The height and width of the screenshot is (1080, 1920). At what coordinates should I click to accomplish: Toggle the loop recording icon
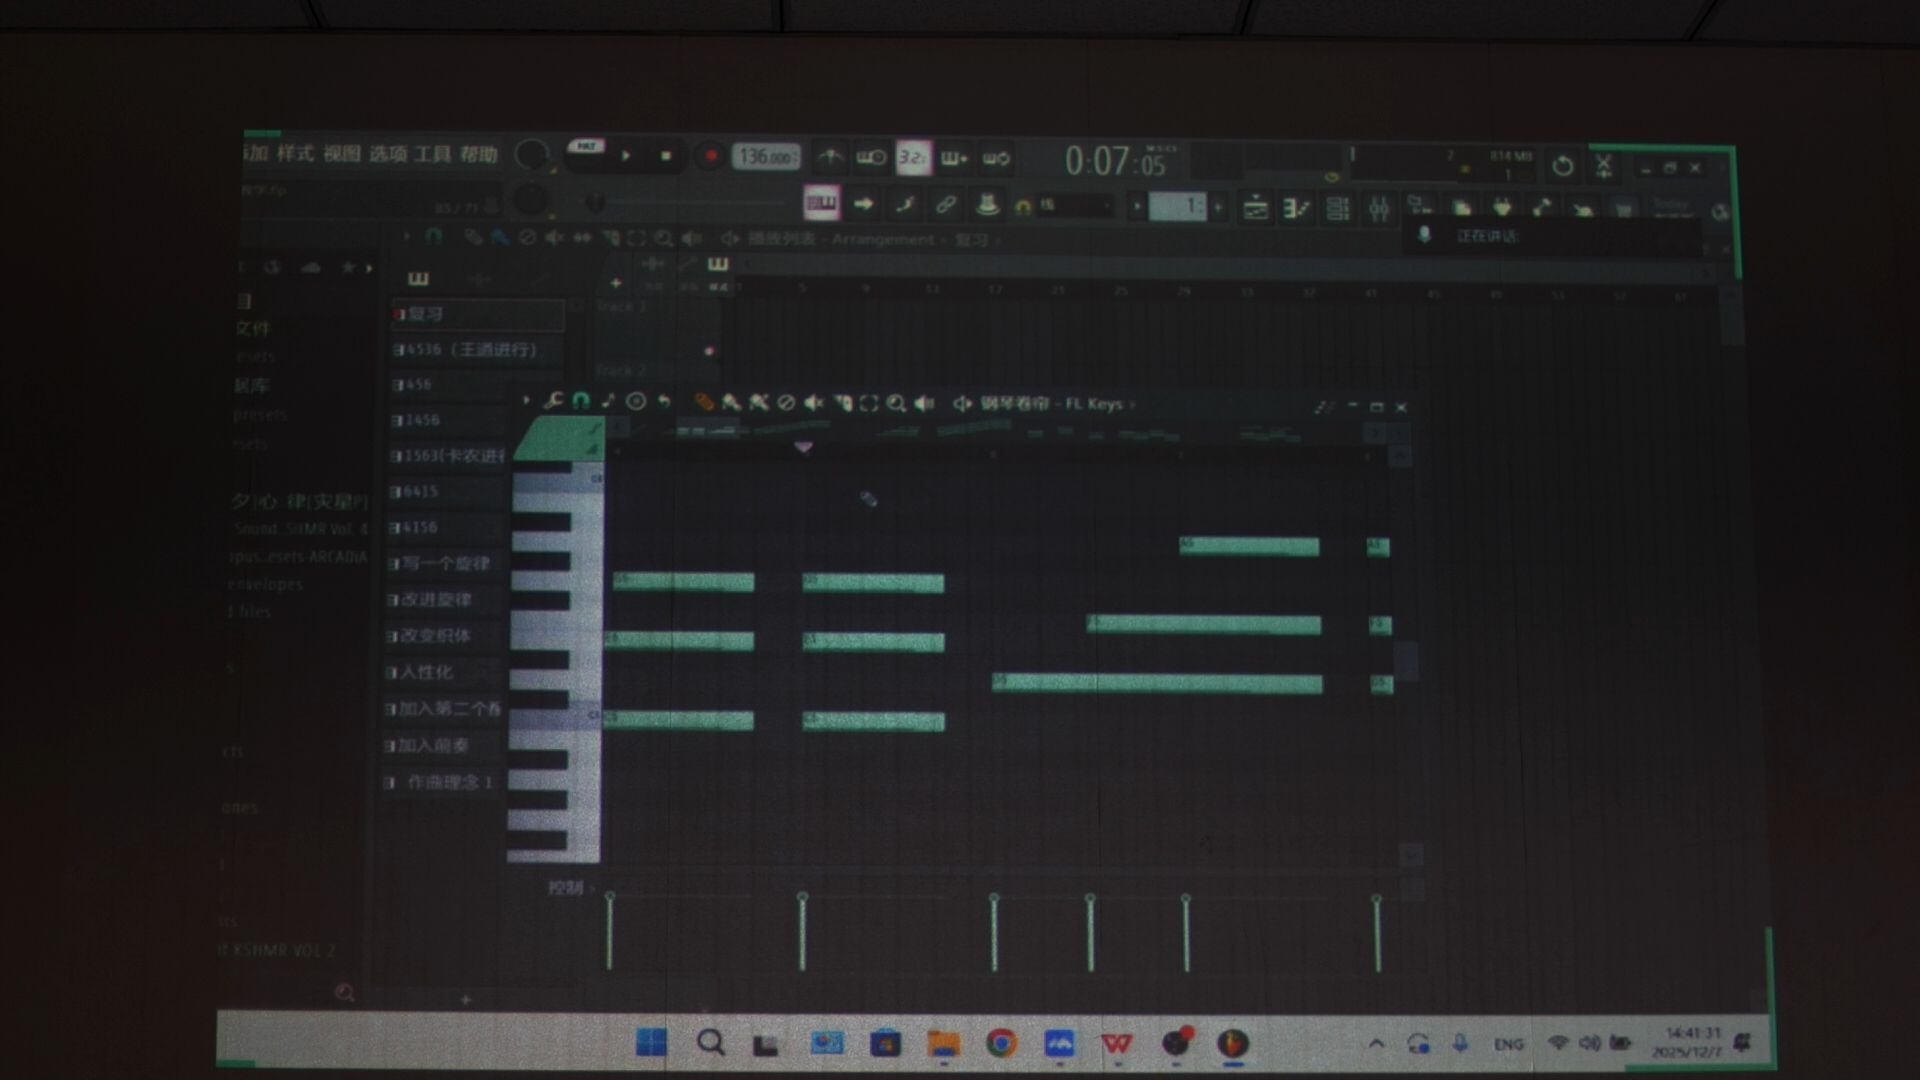point(996,158)
